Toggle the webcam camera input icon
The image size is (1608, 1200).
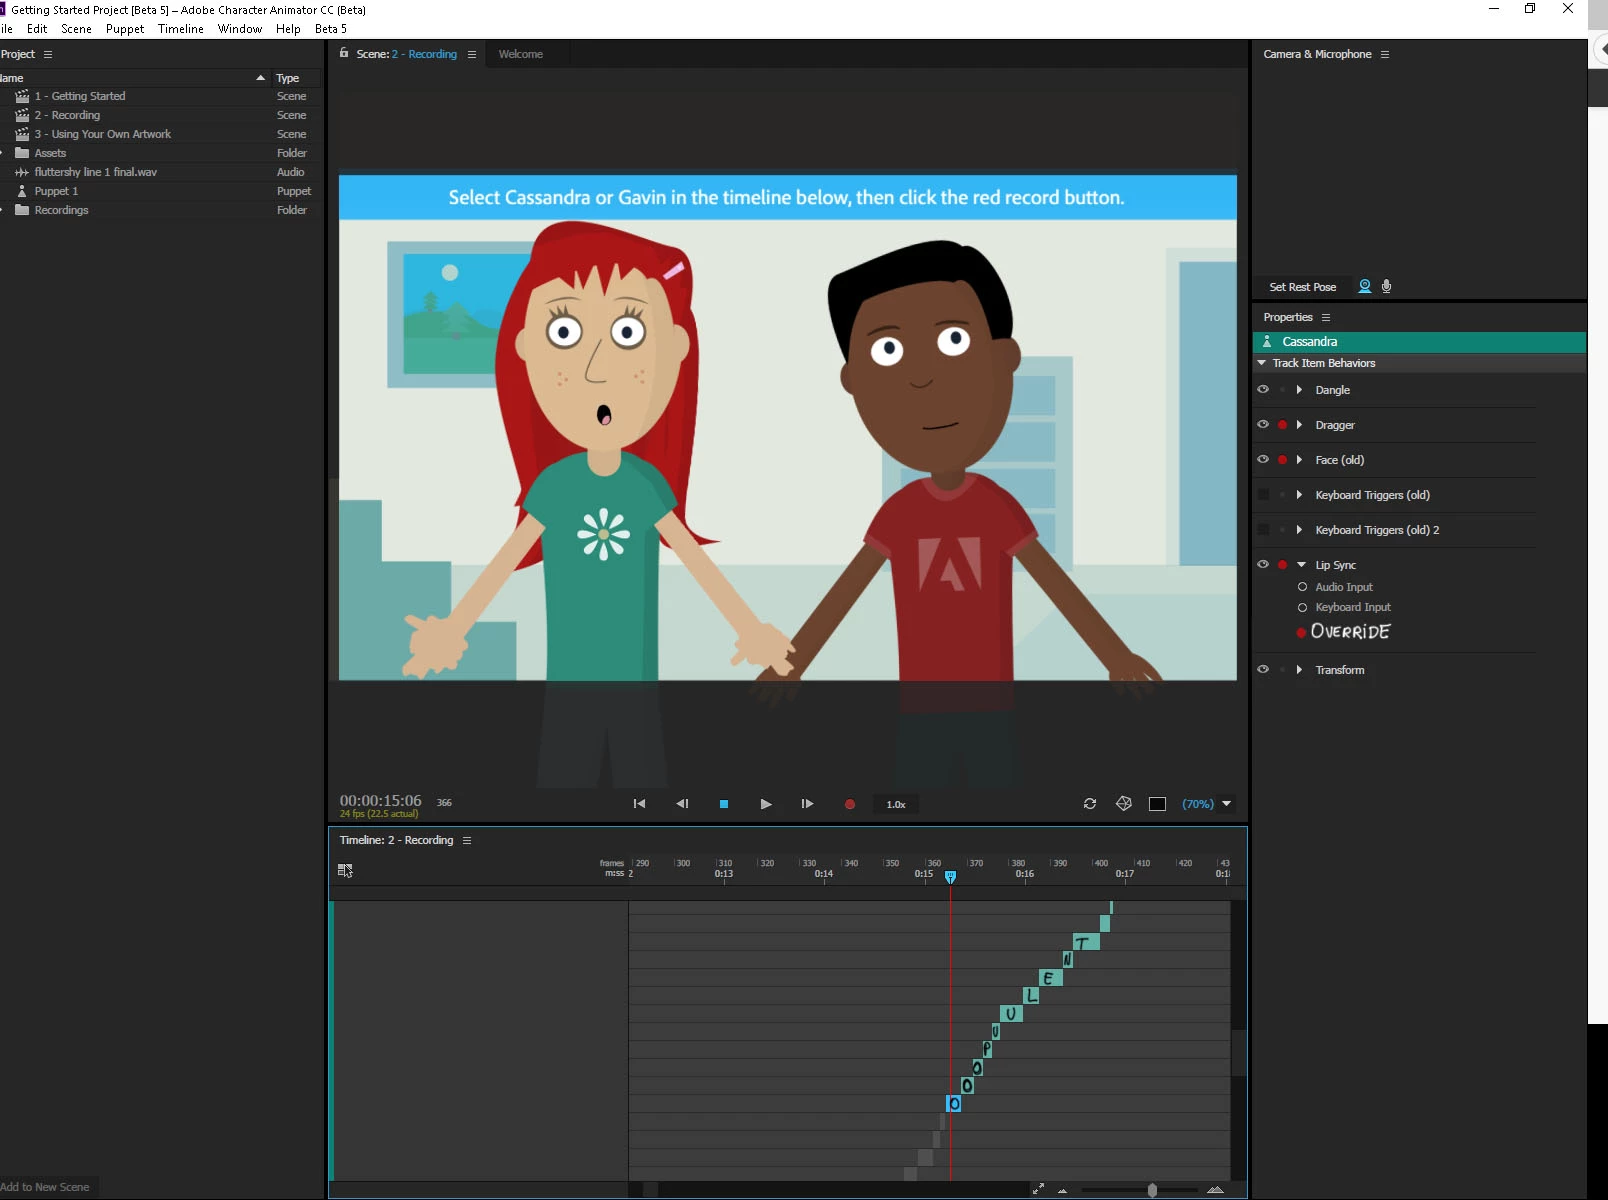1365,287
